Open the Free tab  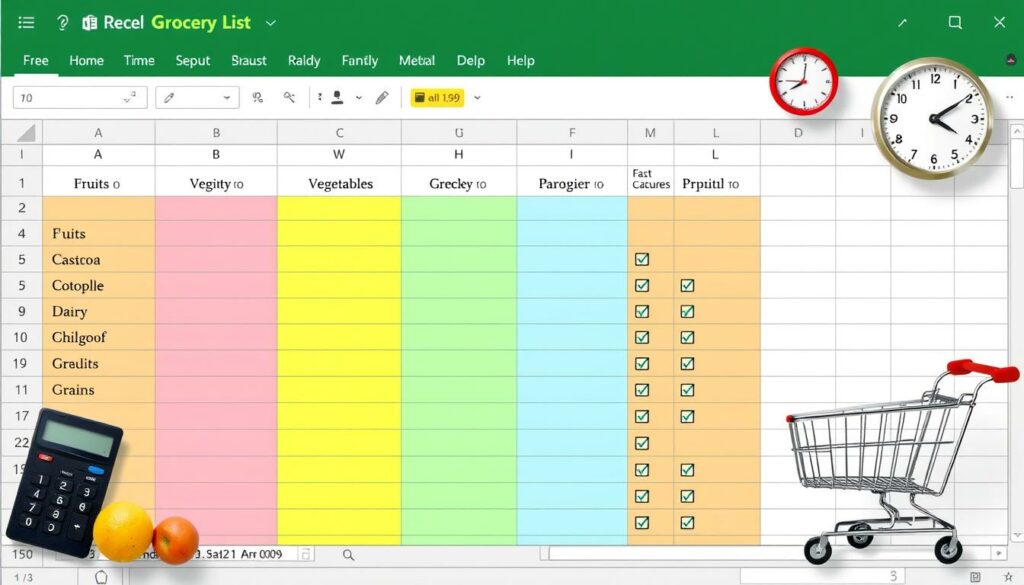35,60
